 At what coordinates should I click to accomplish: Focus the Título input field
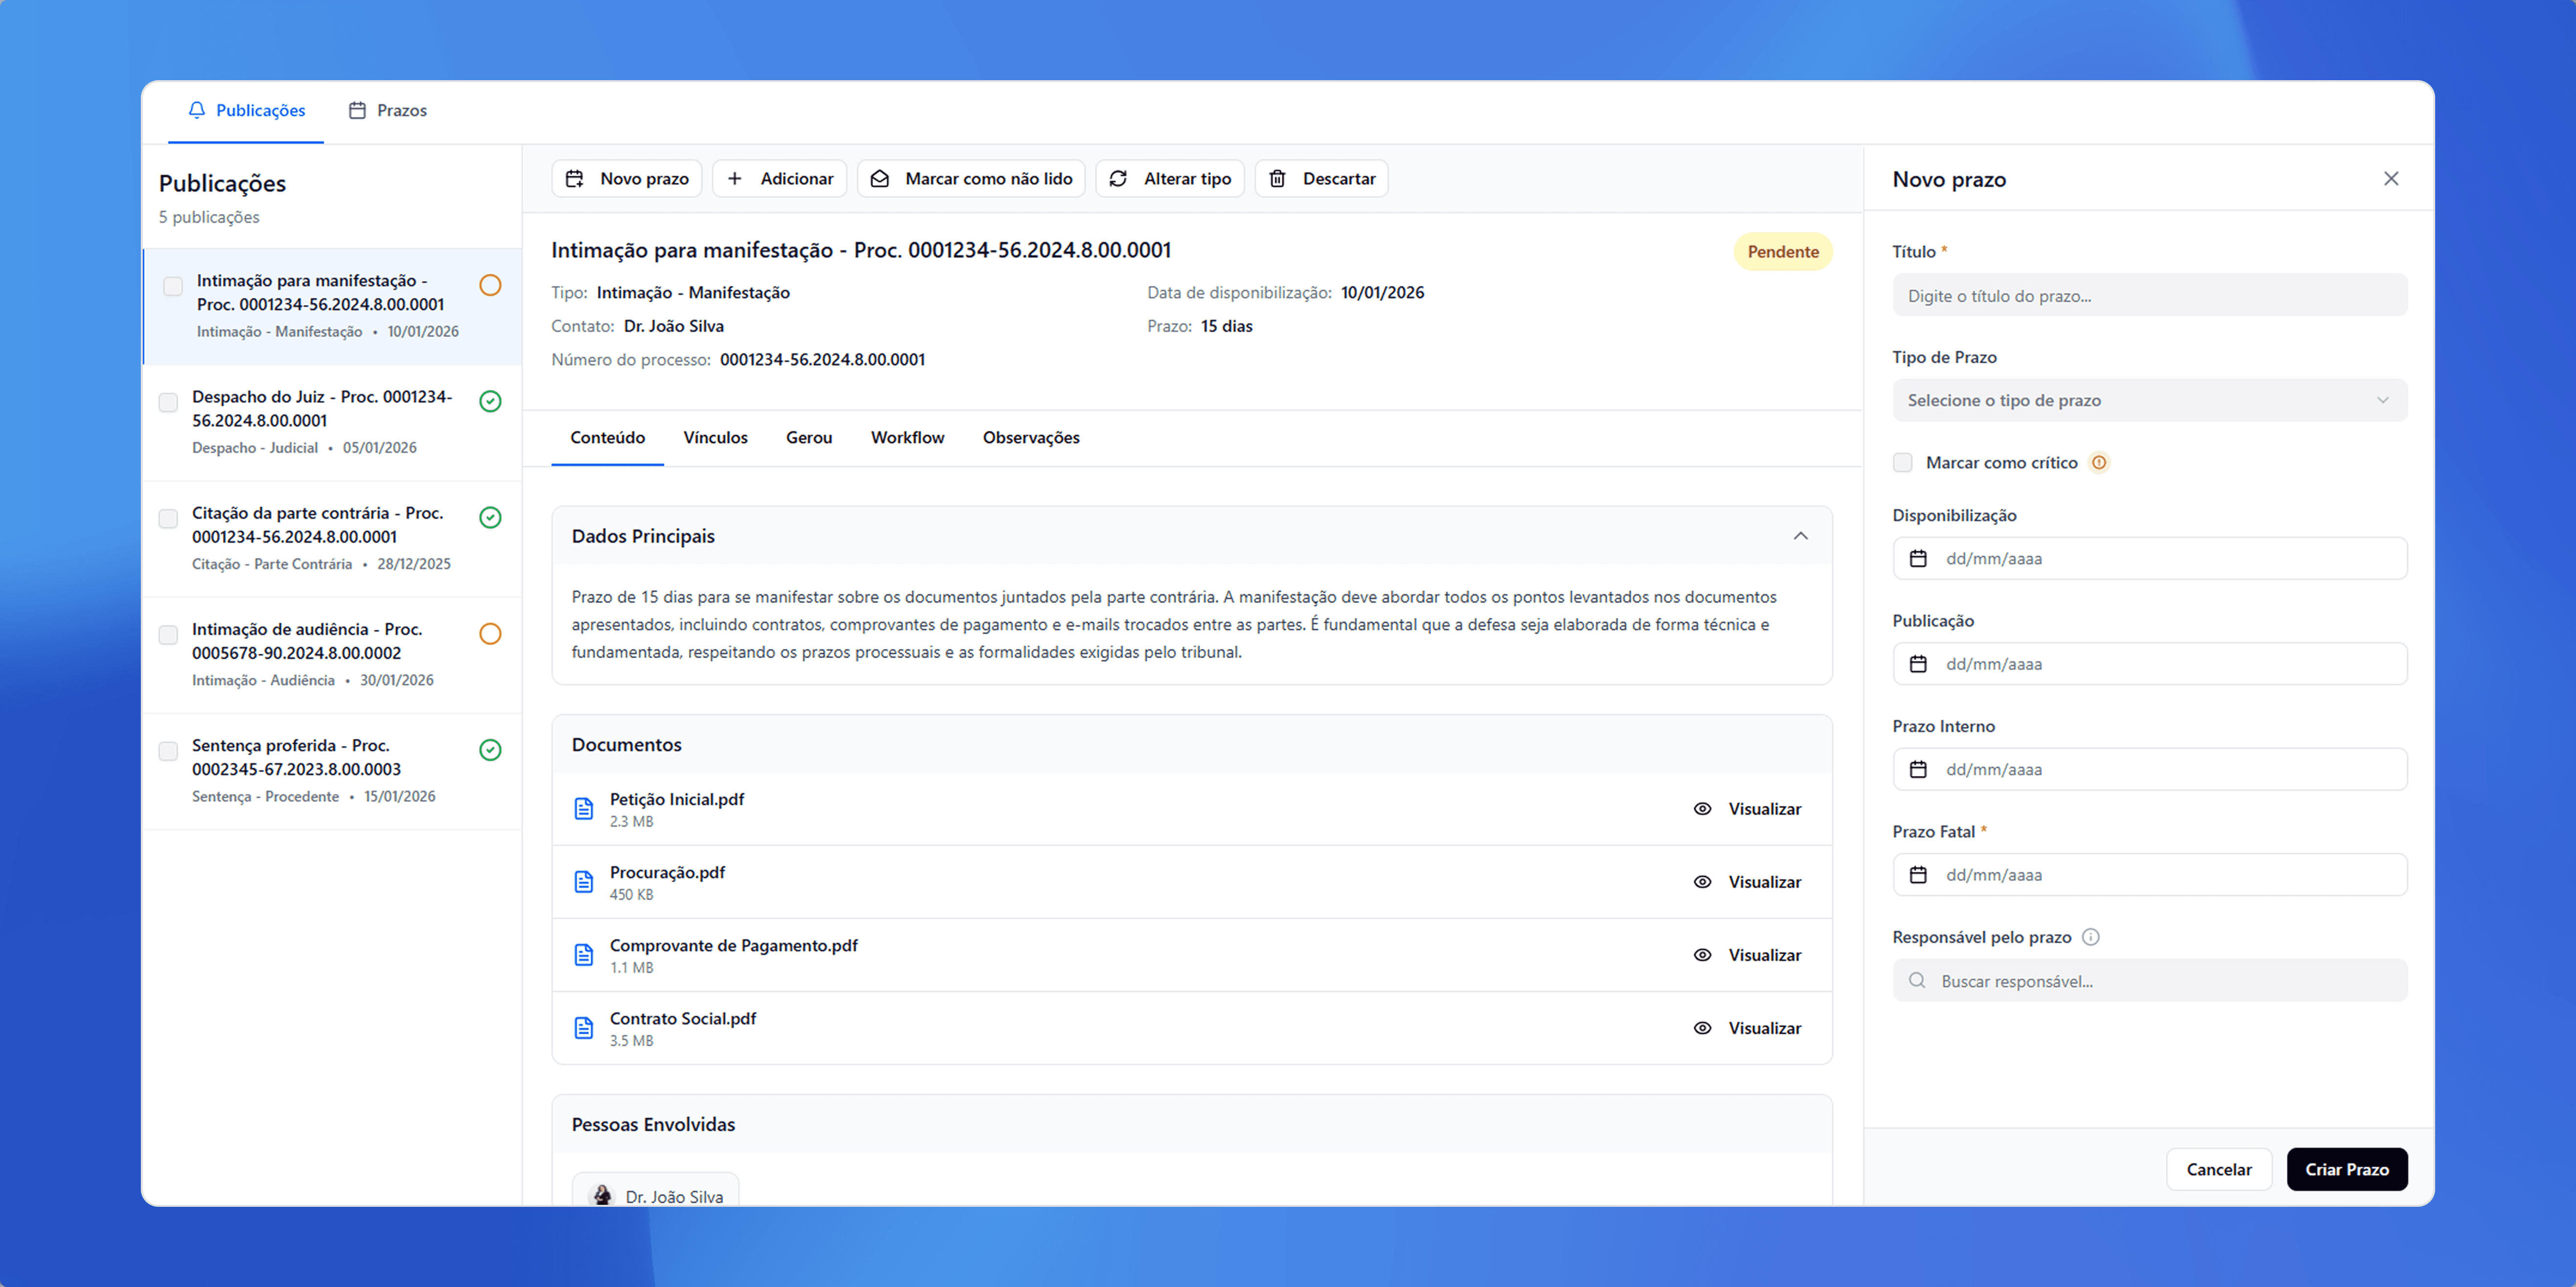point(2150,296)
